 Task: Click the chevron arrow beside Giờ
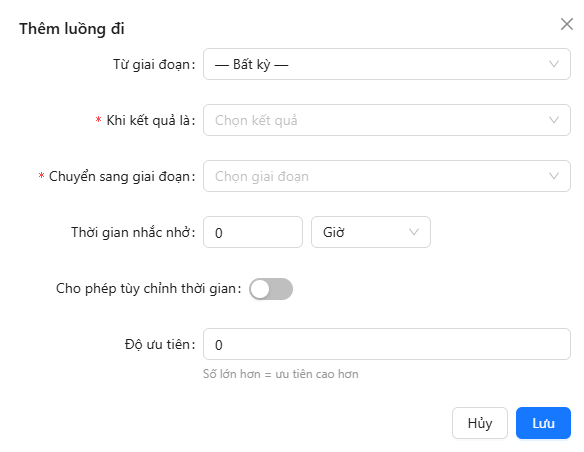[x=414, y=232]
